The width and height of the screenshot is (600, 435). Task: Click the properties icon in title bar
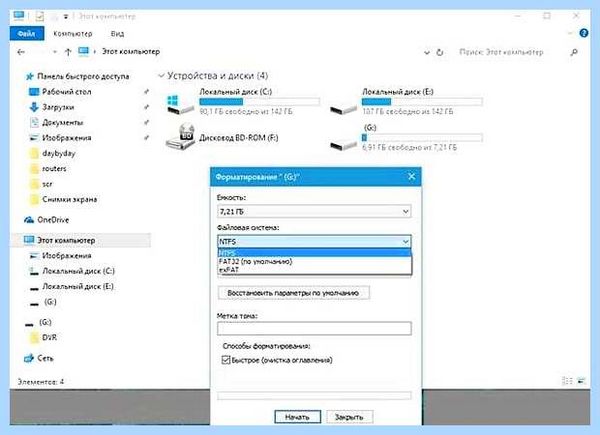tap(40, 16)
